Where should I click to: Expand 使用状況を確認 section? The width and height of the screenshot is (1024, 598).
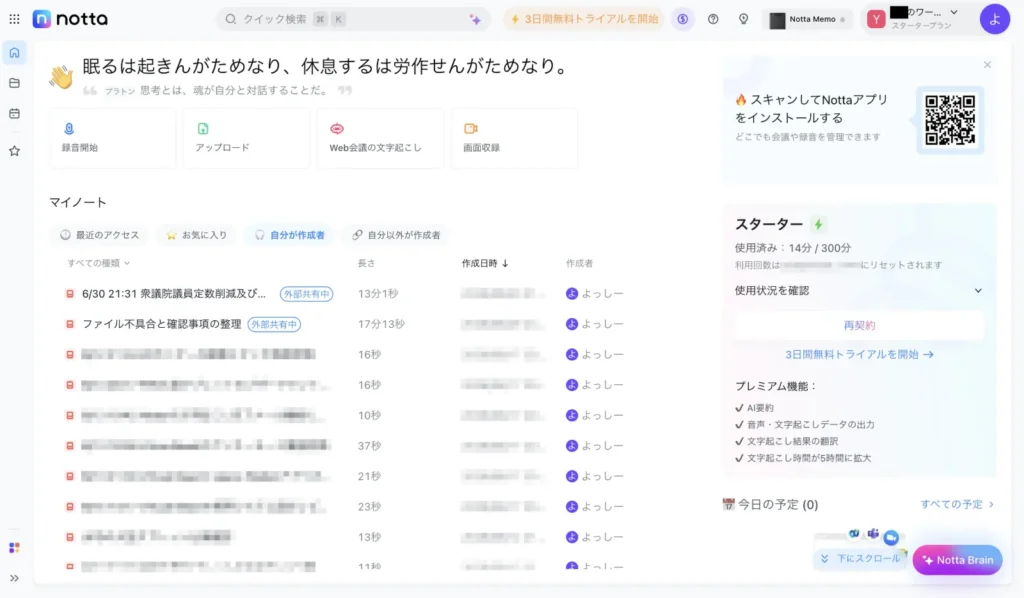tap(859, 291)
